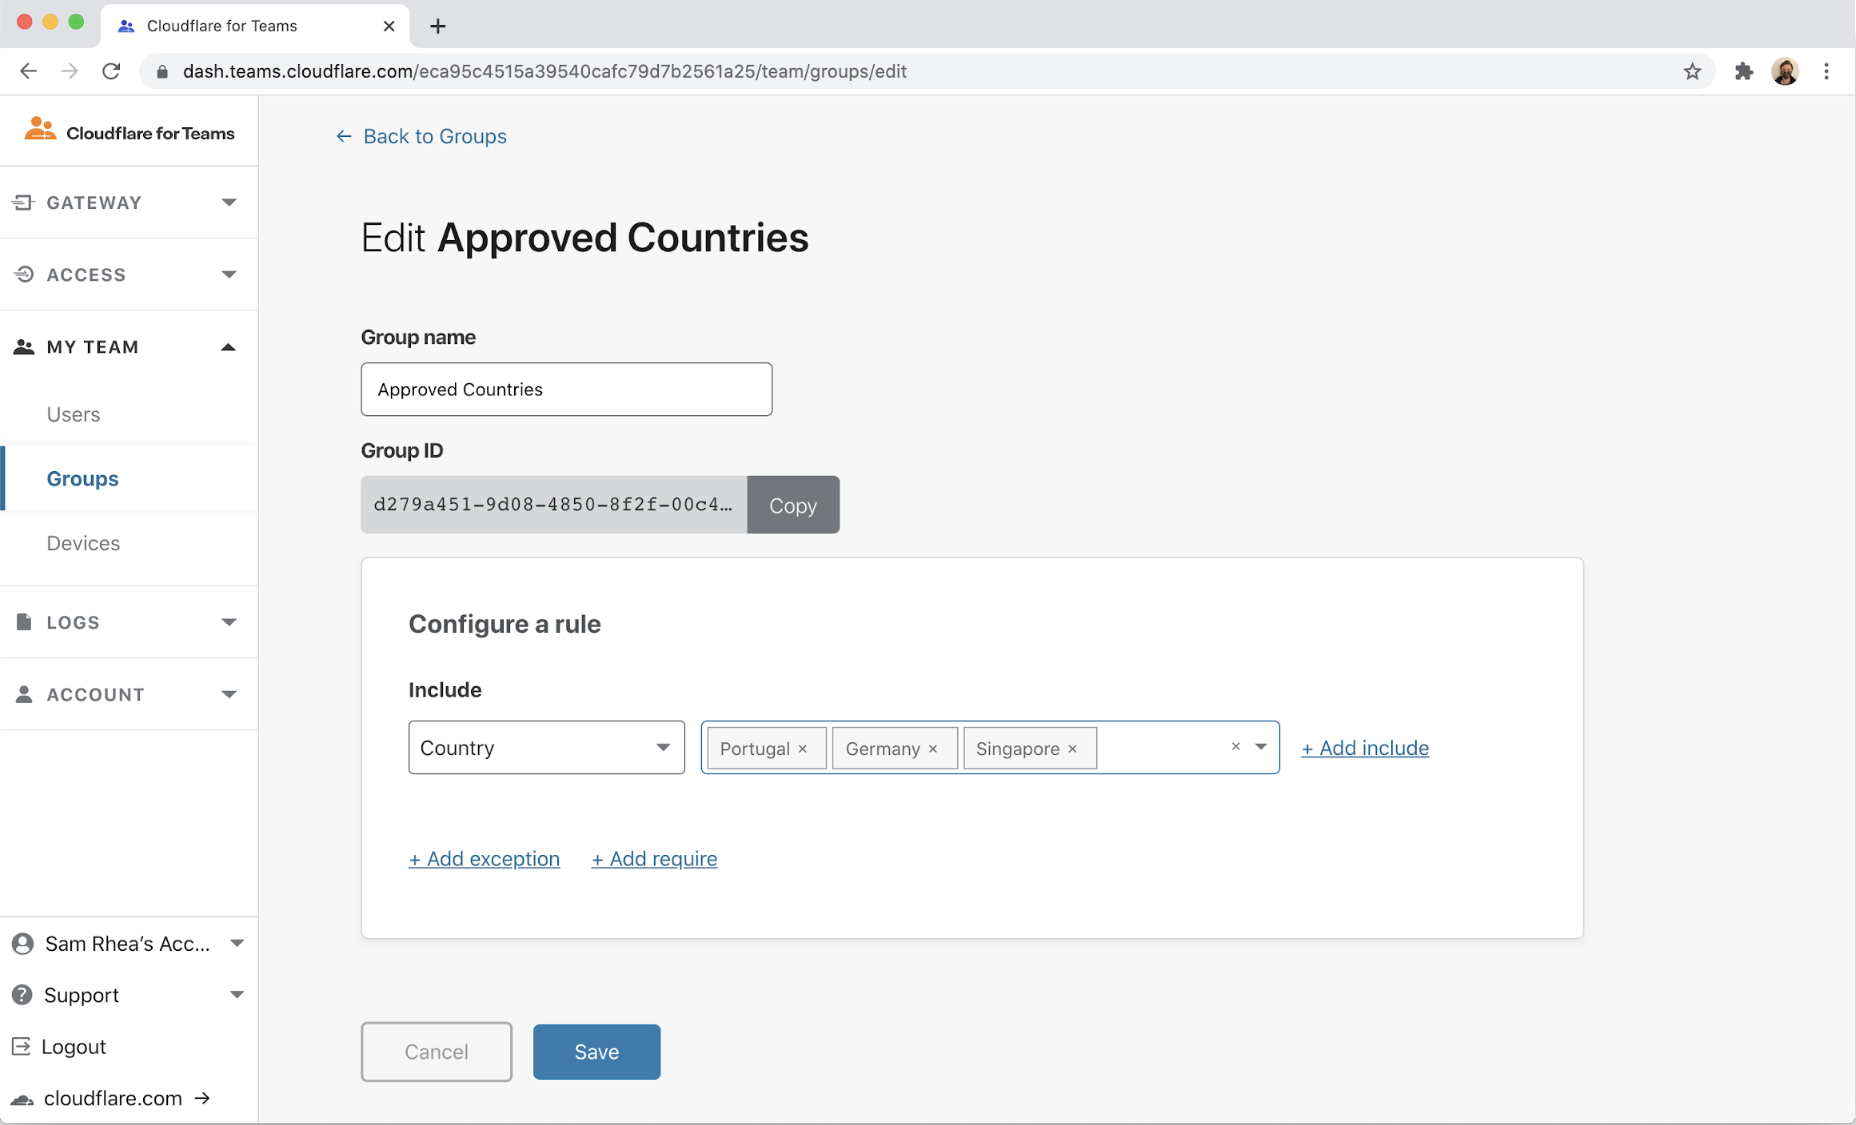Image resolution: width=1856 pixels, height=1125 pixels.
Task: Click the Account person icon
Action: click(24, 694)
